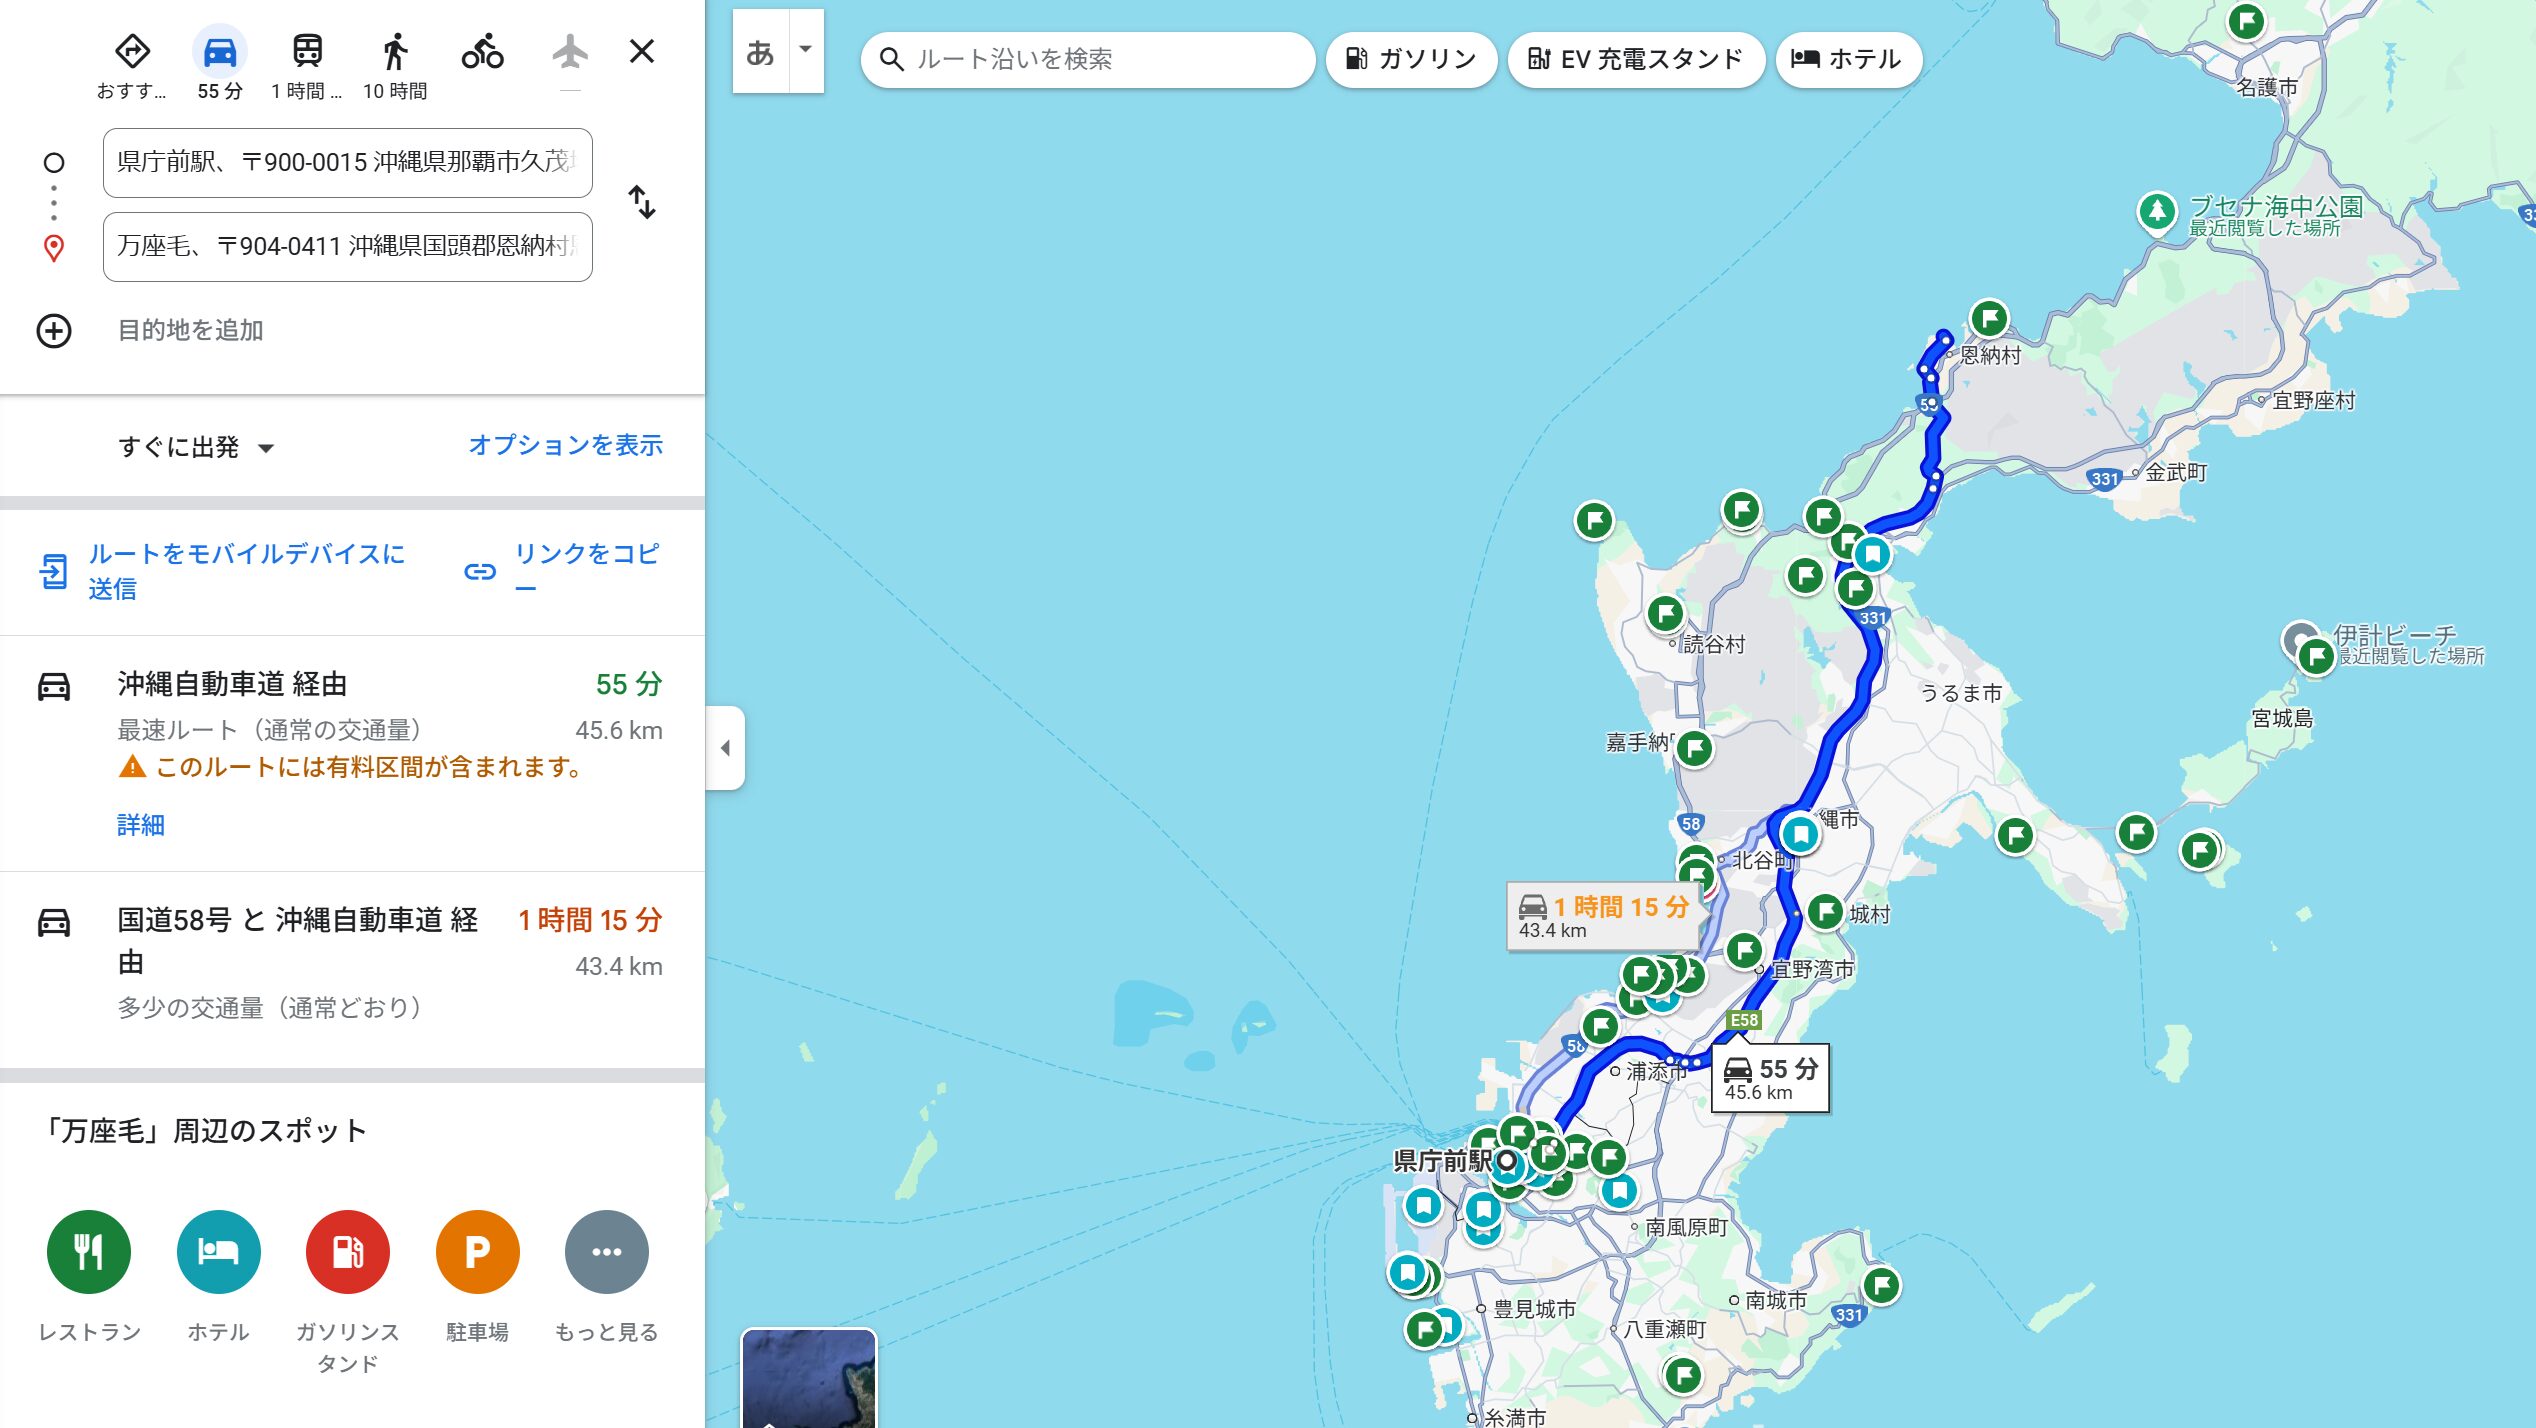2536x1428 pixels.
Task: Open nearby レストラン search icon
Action: pos(89,1252)
